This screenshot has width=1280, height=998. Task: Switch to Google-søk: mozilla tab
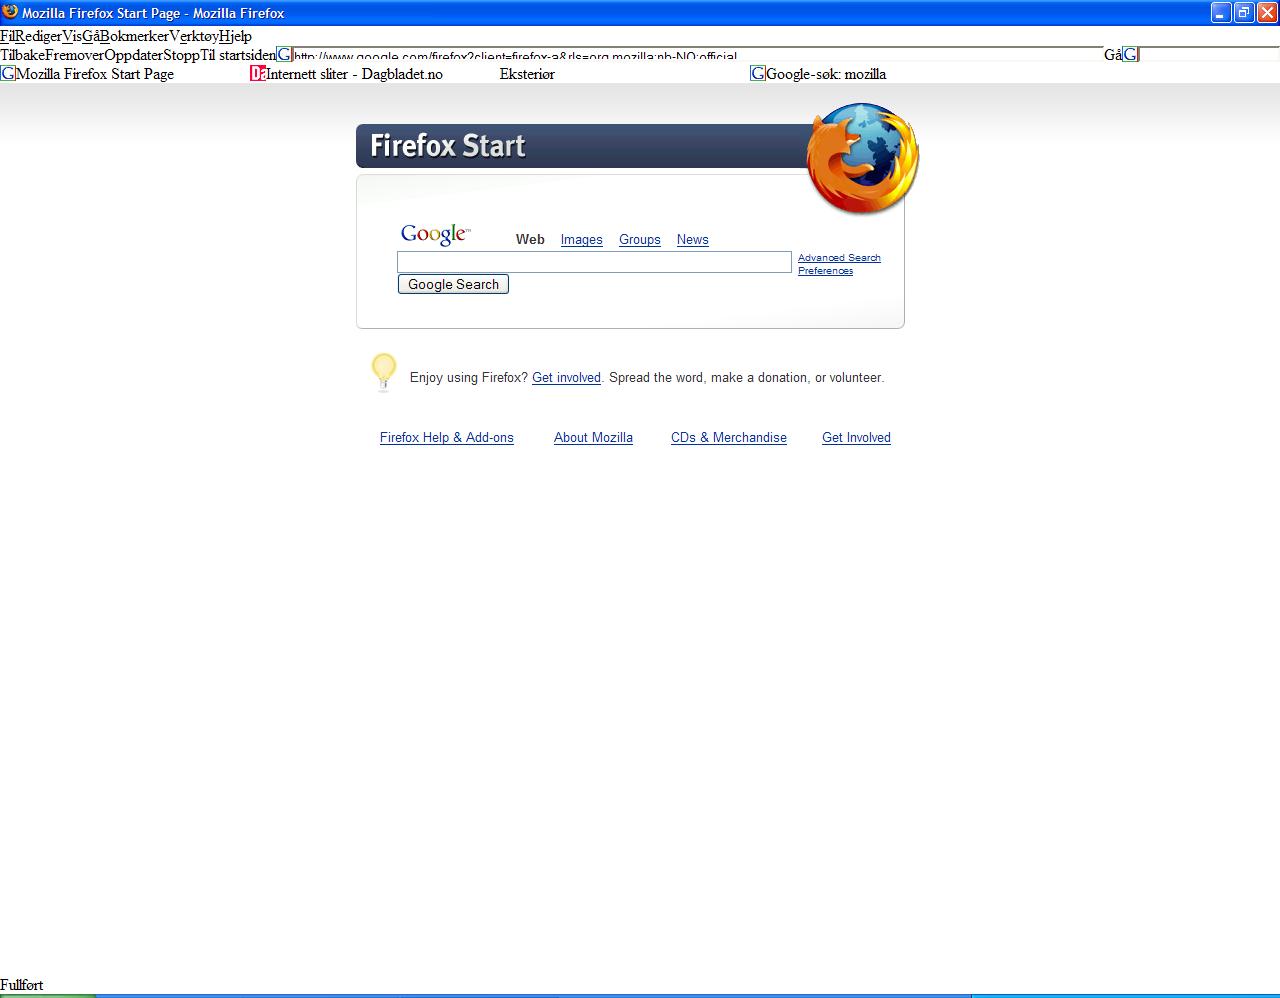tap(826, 74)
